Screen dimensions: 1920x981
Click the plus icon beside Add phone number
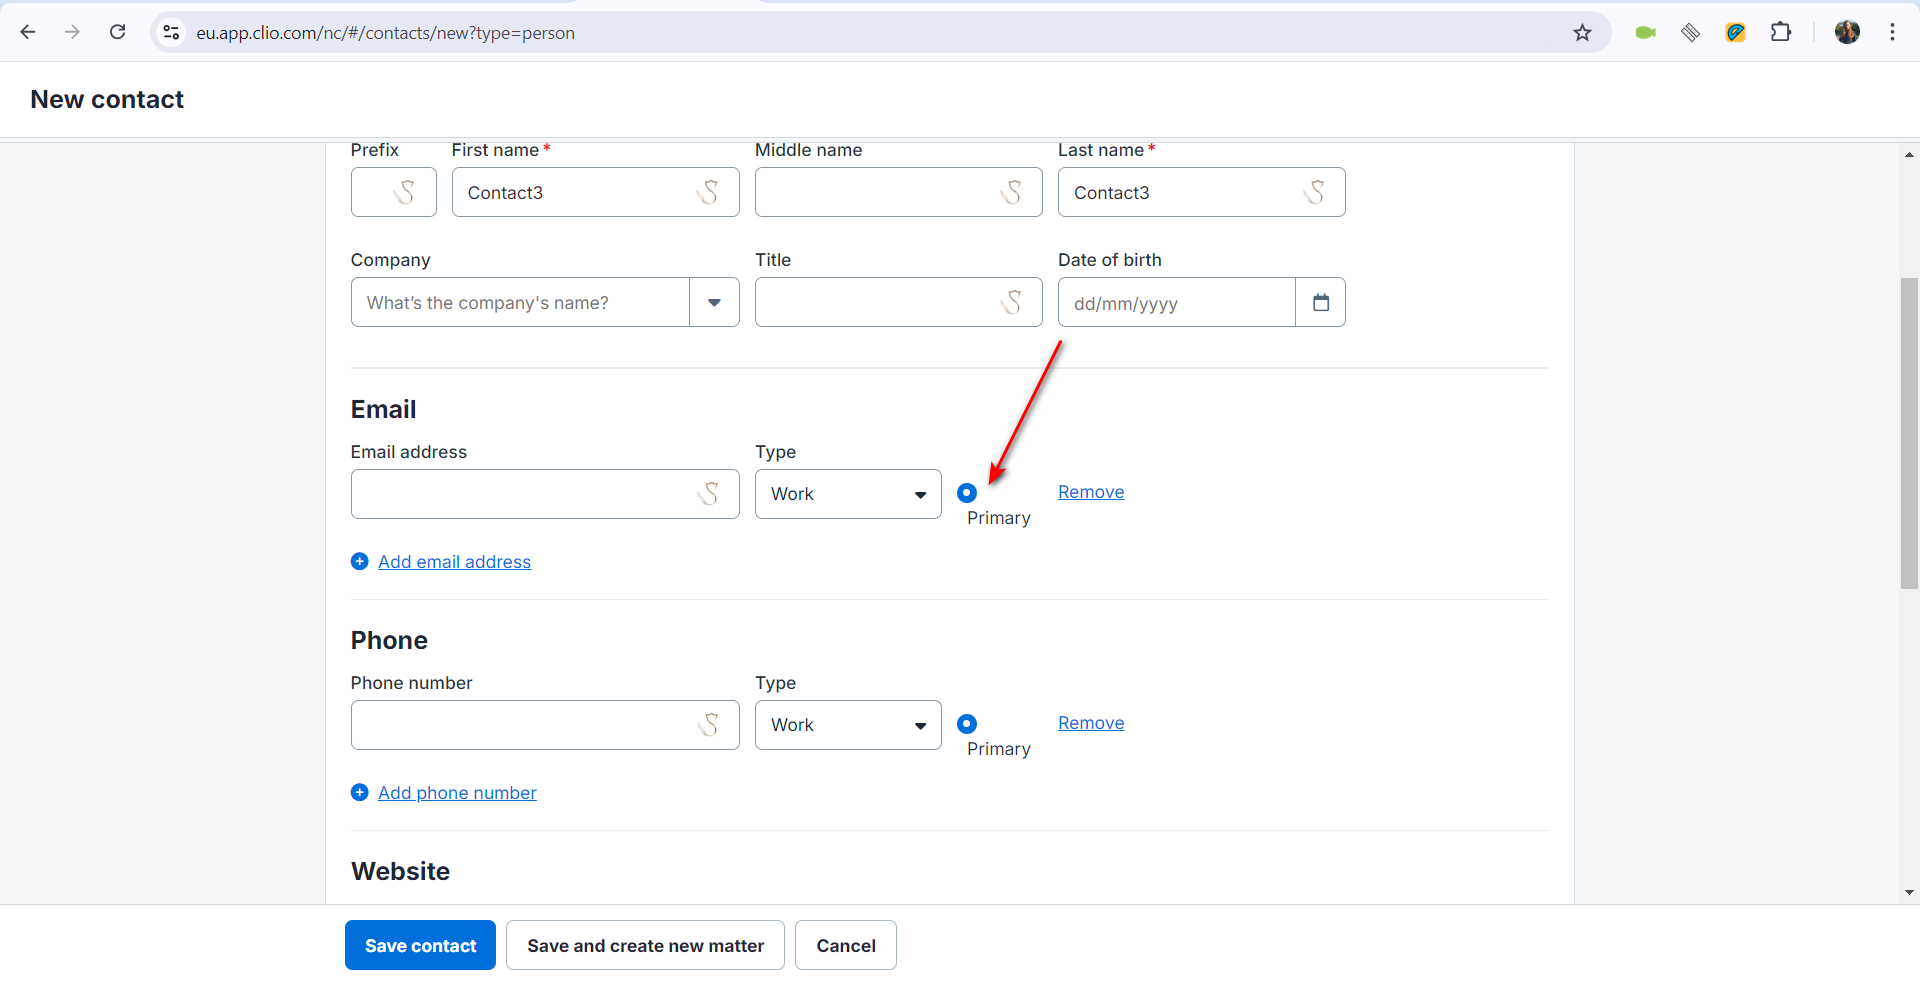tap(360, 792)
